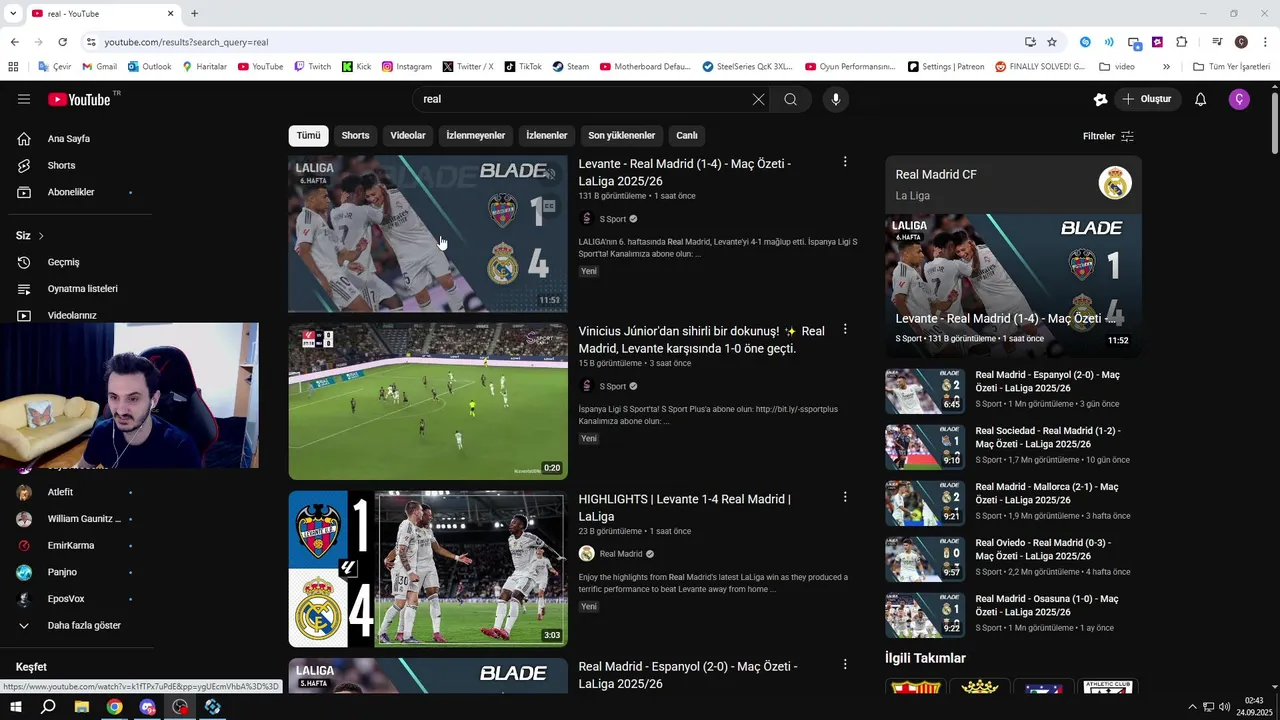Clear the search box with the X icon
Screen dimensions: 1280x720
tap(758, 99)
